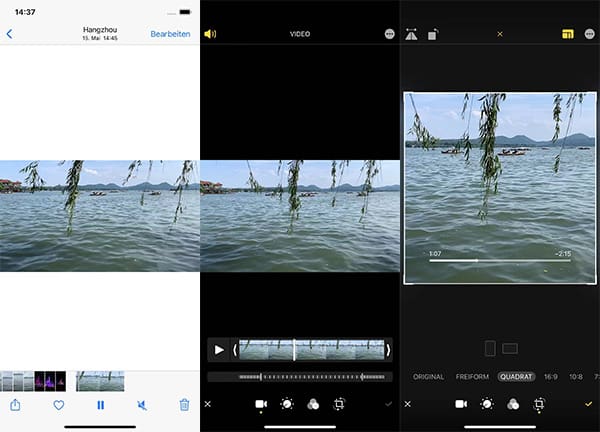Pause playback in the Photos viewer
The image size is (600, 432).
[x=100, y=405]
